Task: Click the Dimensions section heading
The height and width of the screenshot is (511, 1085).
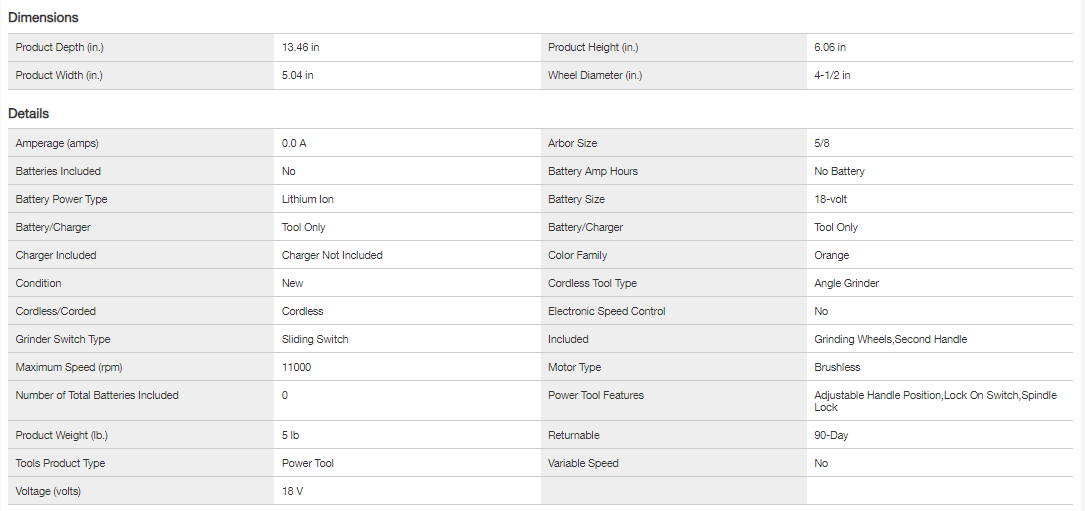Action: click(43, 17)
